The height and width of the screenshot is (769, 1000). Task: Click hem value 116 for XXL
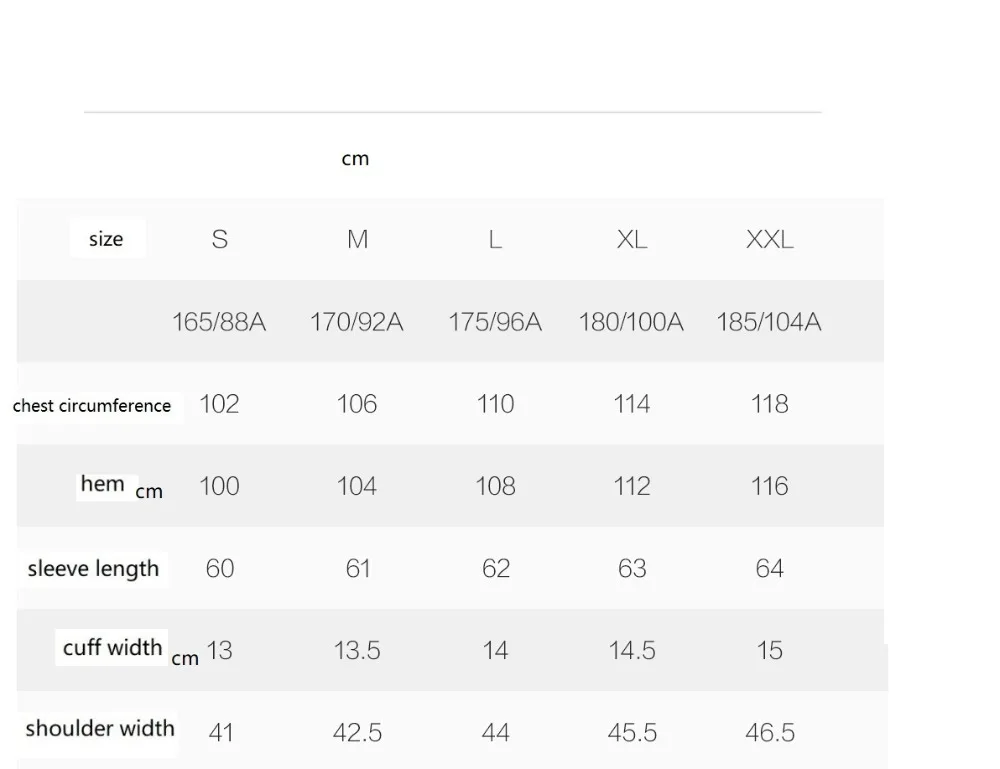tap(770, 487)
